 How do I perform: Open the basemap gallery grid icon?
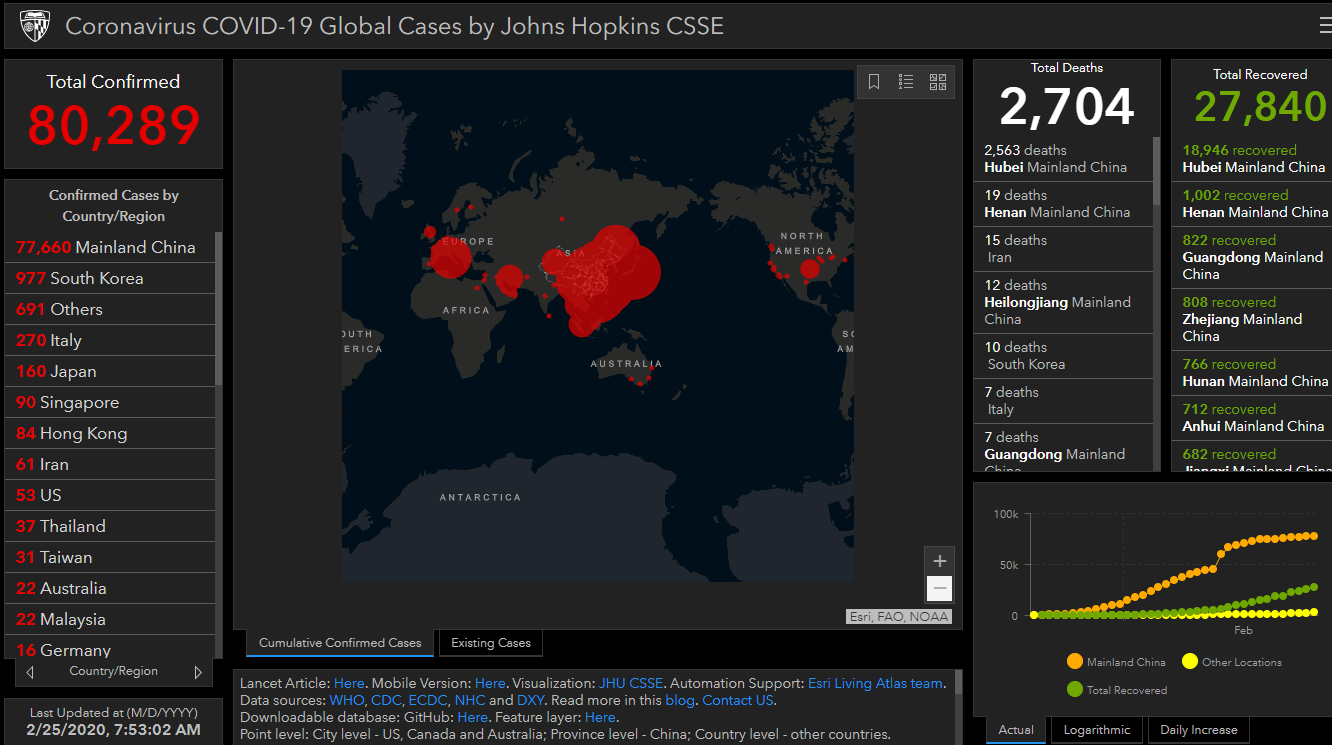tap(938, 82)
